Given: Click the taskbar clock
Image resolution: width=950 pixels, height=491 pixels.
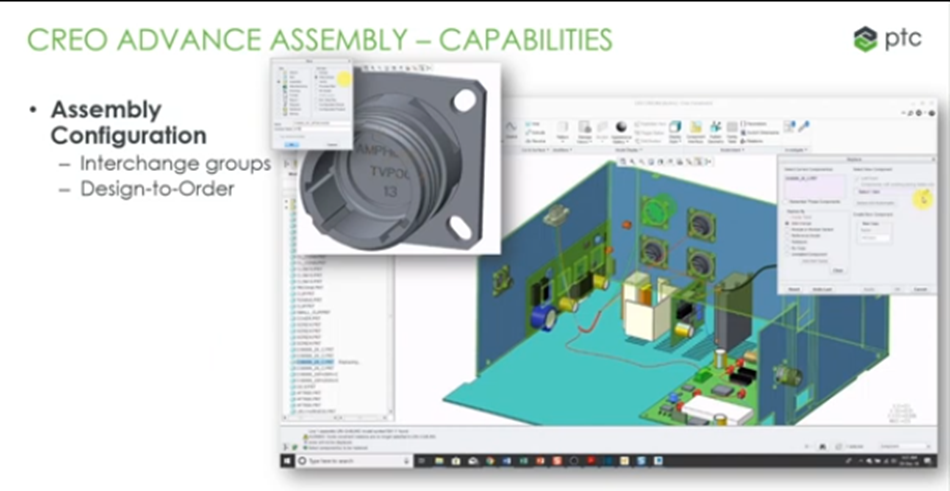Looking at the screenshot, I should 909,461.
